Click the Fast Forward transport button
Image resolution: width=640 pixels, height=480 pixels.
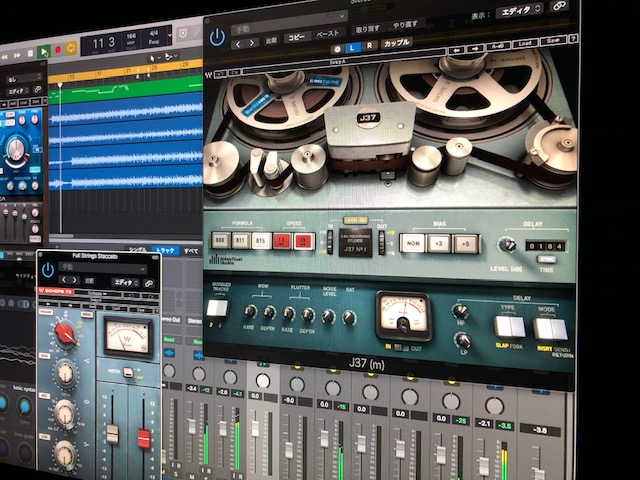17,55
